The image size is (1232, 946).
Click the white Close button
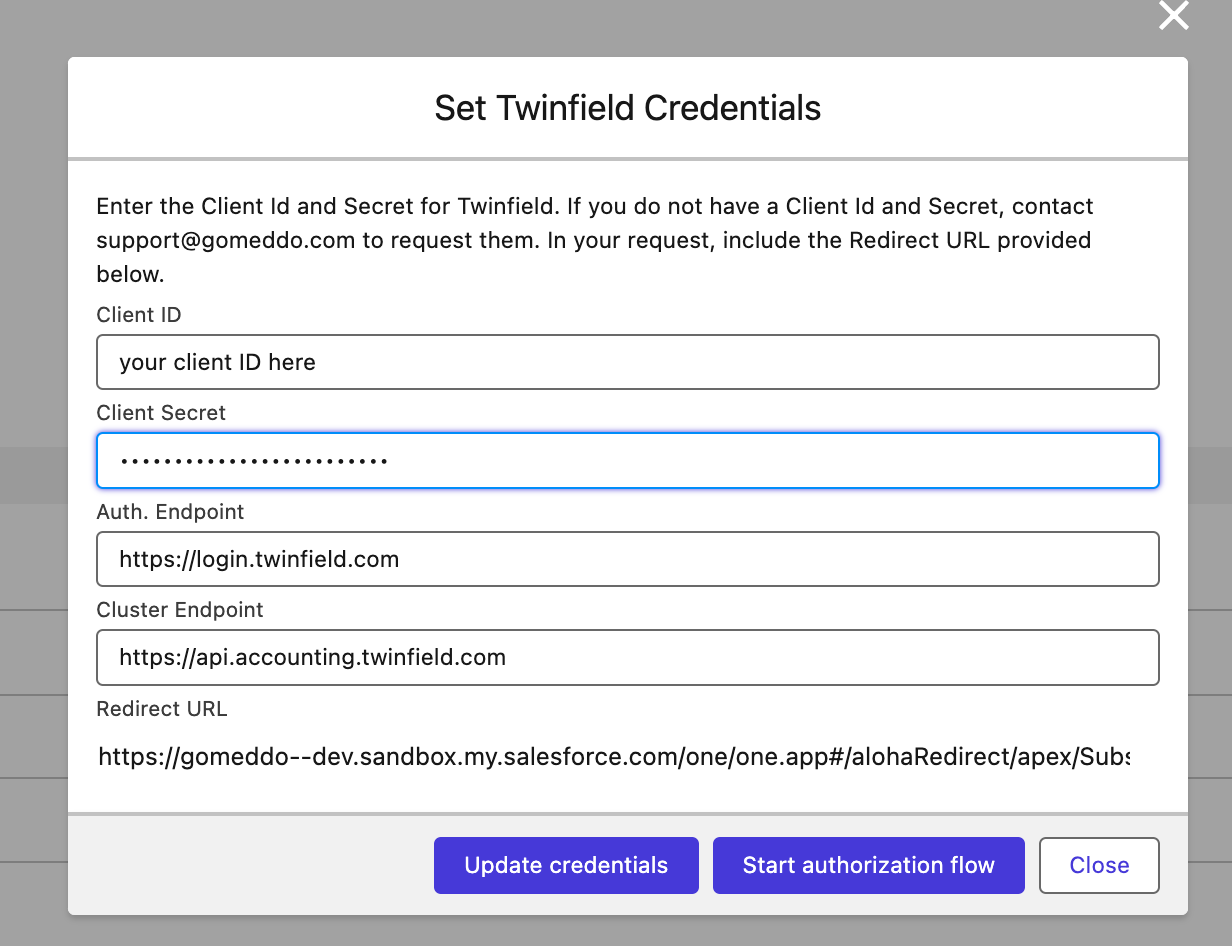coord(1099,865)
